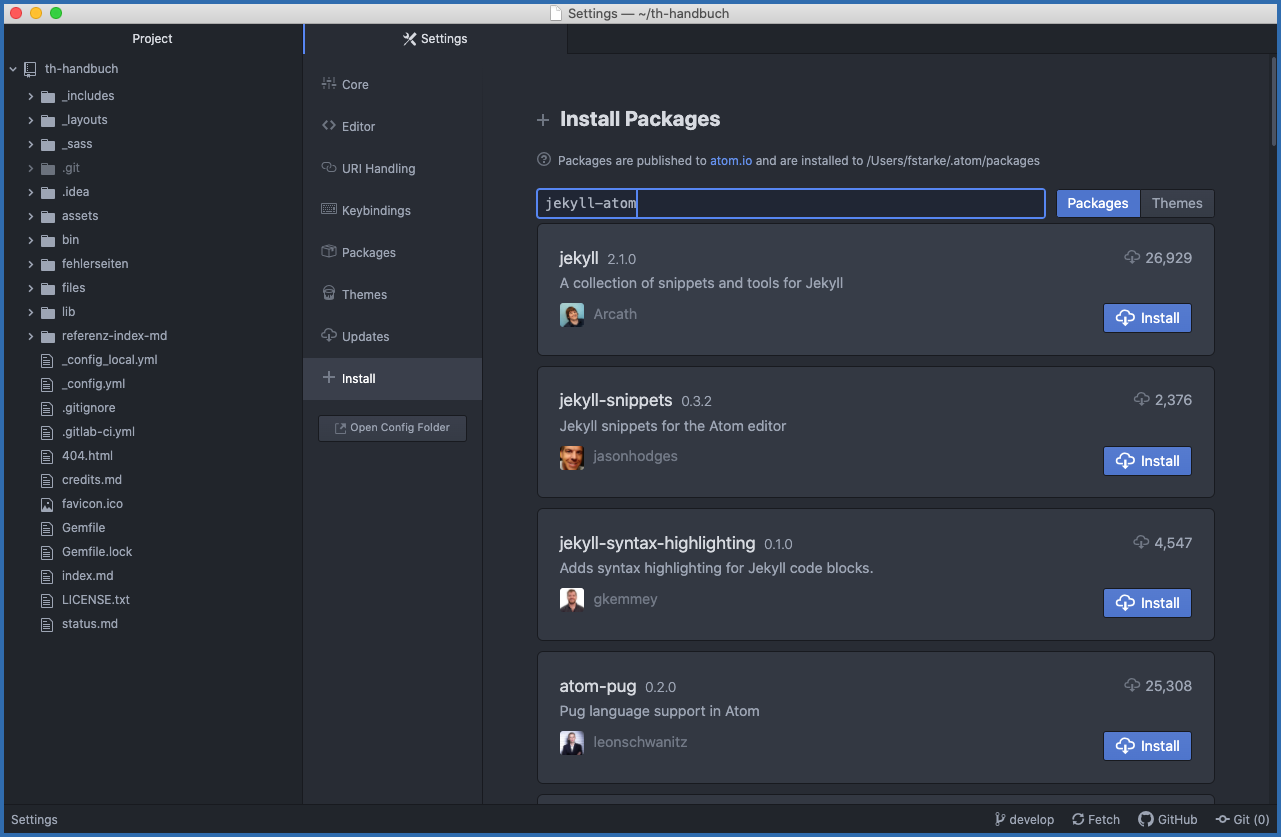The width and height of the screenshot is (1281, 837).
Task: Expand the _includes folder
Action: (x=31, y=96)
